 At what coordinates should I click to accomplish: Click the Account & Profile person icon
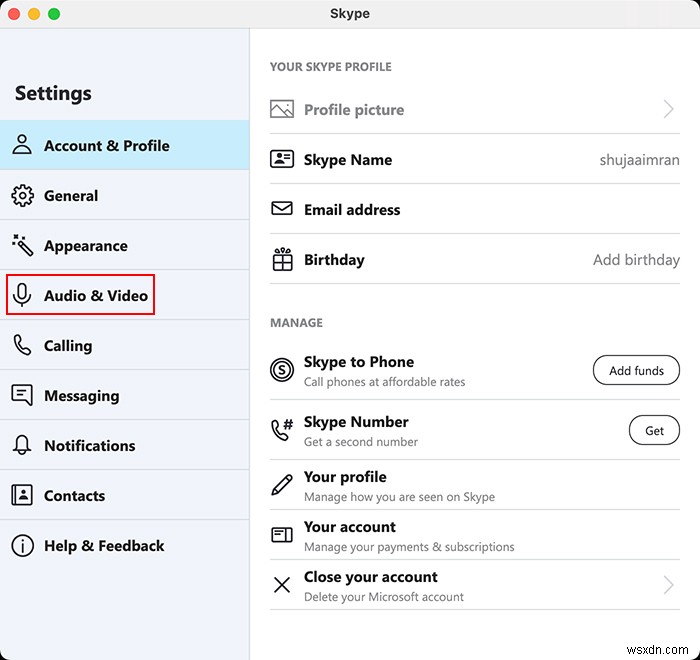coord(22,145)
